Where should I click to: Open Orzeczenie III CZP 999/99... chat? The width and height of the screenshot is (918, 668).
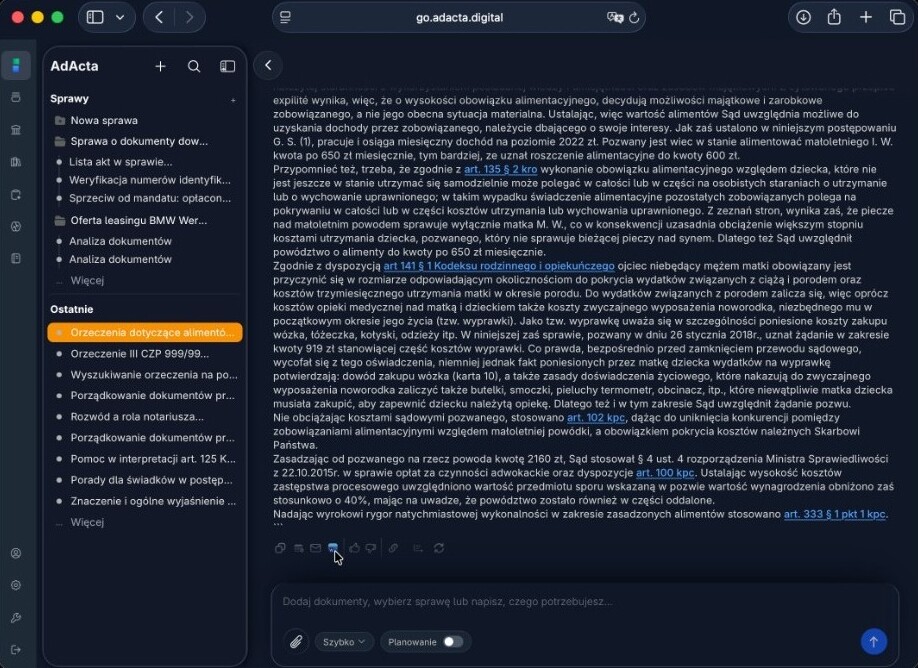click(x=139, y=354)
